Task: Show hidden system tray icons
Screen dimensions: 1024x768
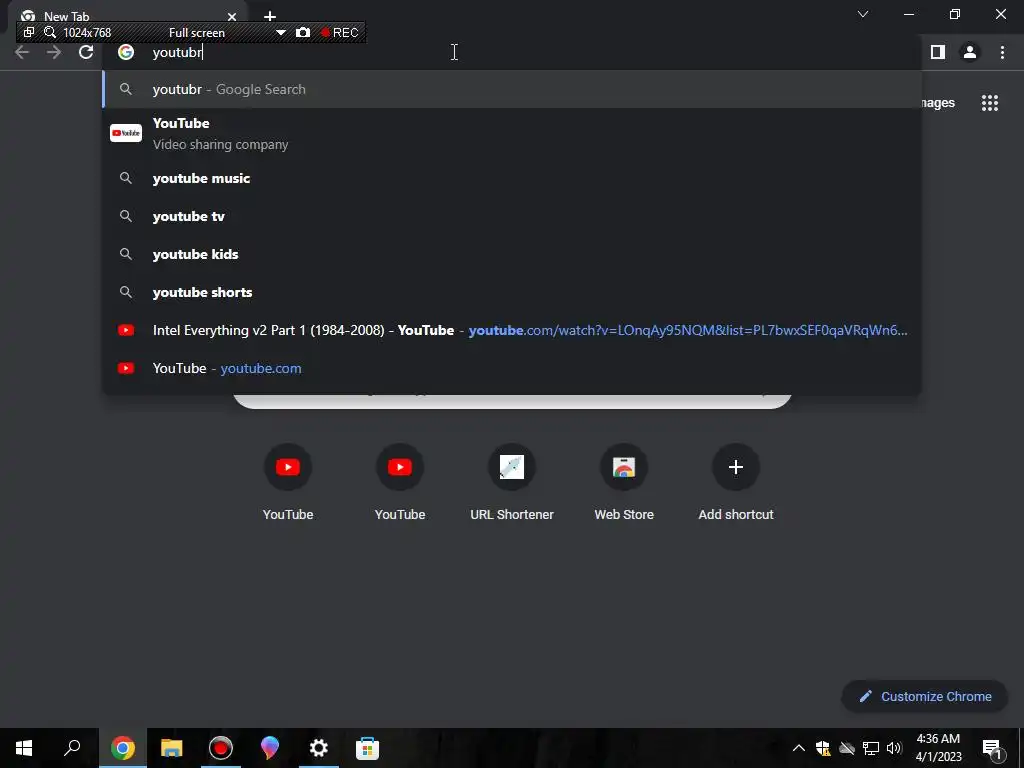Action: point(799,748)
